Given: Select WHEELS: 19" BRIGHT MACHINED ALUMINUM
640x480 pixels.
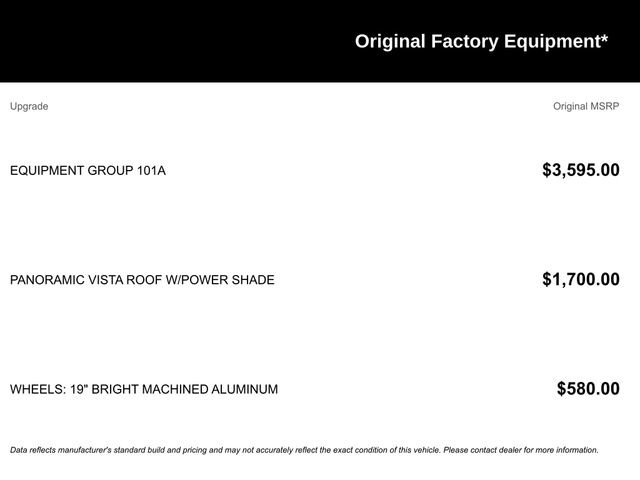Looking at the screenshot, I should [144, 389].
